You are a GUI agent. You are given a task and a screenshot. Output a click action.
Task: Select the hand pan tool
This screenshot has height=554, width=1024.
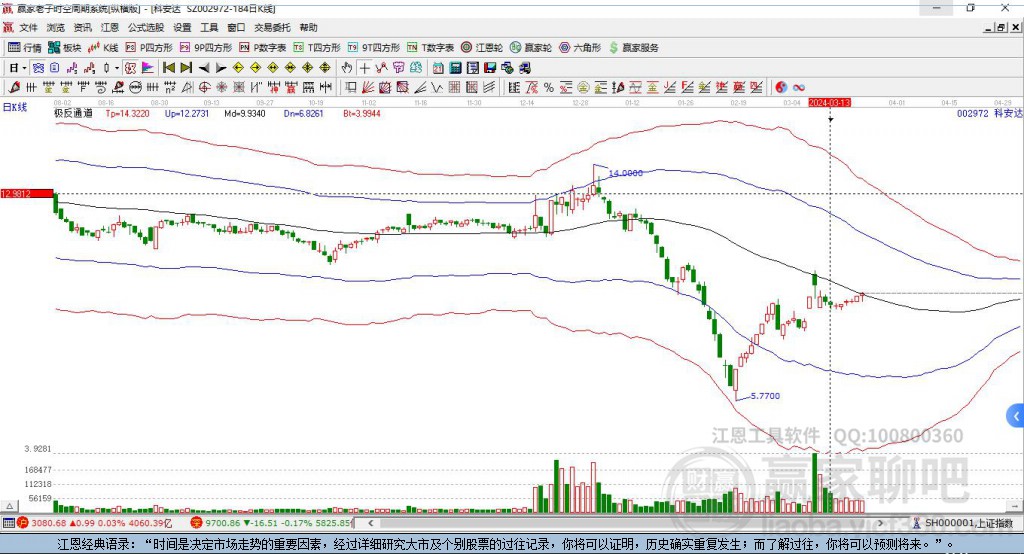pyautogui.click(x=347, y=68)
